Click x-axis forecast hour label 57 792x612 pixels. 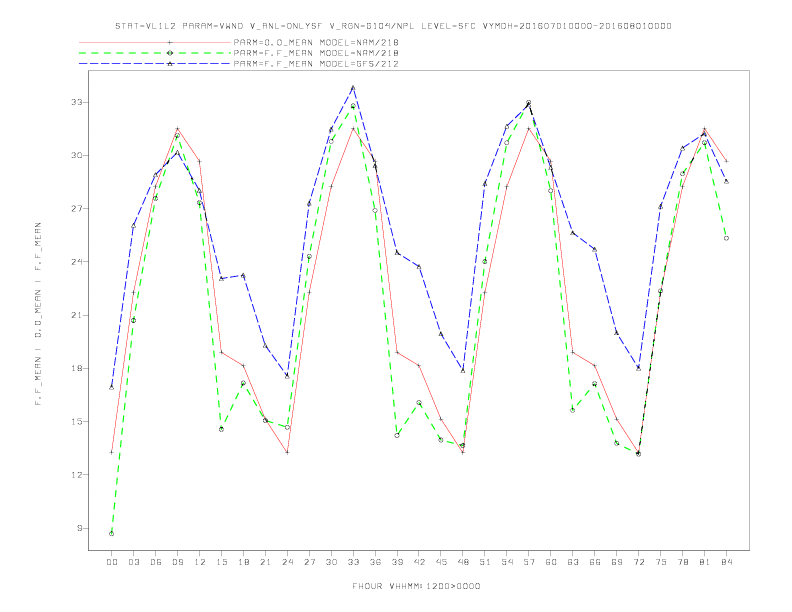[529, 562]
